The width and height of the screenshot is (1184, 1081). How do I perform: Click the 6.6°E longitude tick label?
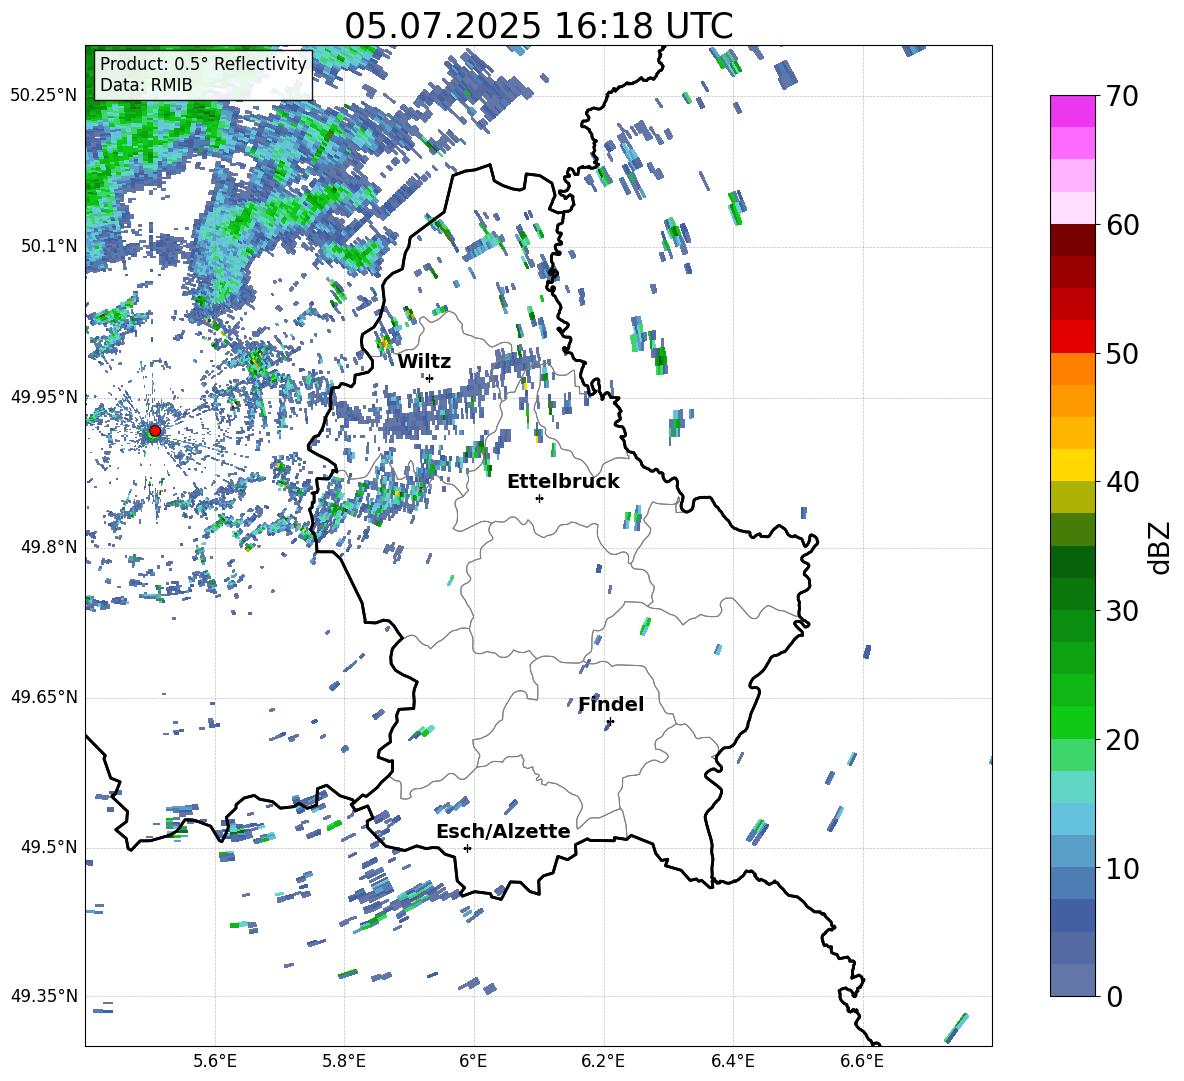pos(862,1061)
